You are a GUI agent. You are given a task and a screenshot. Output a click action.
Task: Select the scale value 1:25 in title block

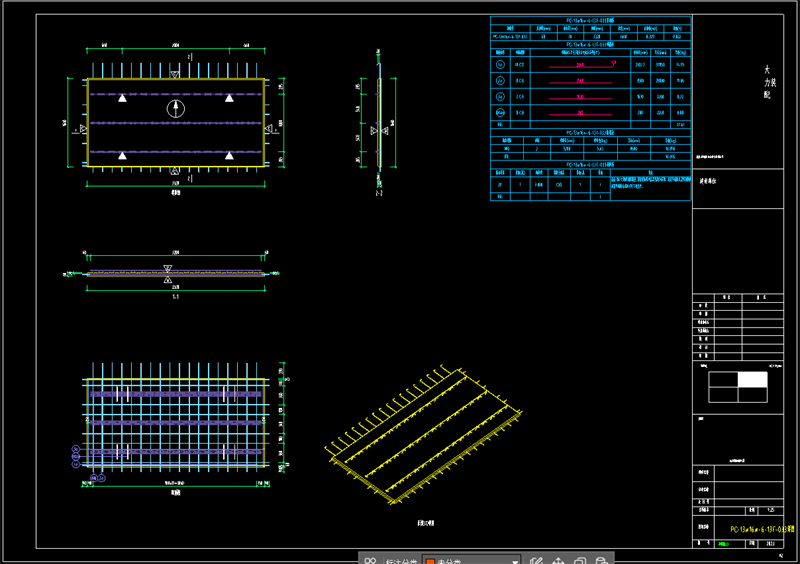(x=770, y=510)
